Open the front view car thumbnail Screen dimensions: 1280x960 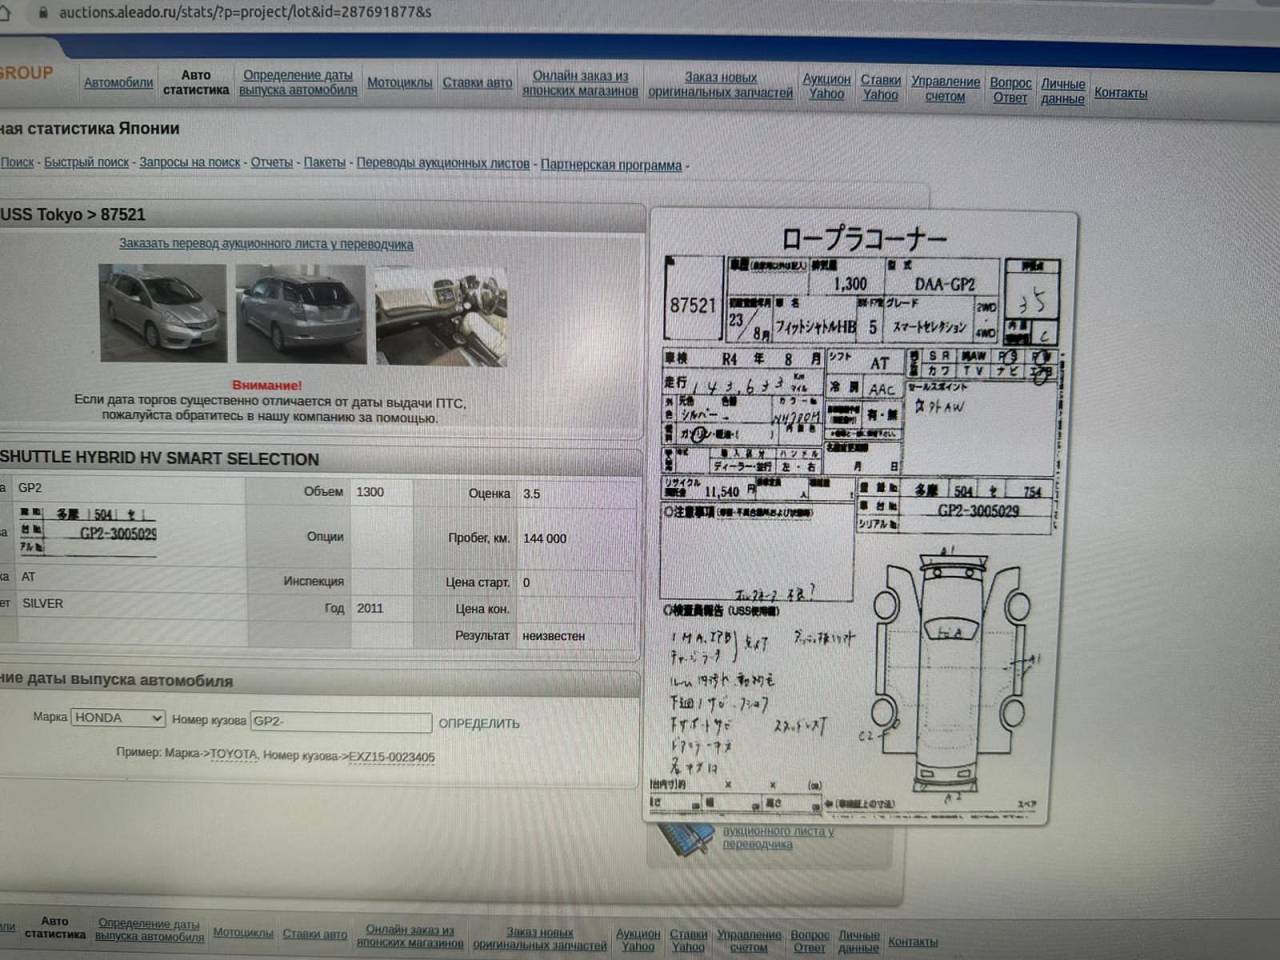click(163, 313)
